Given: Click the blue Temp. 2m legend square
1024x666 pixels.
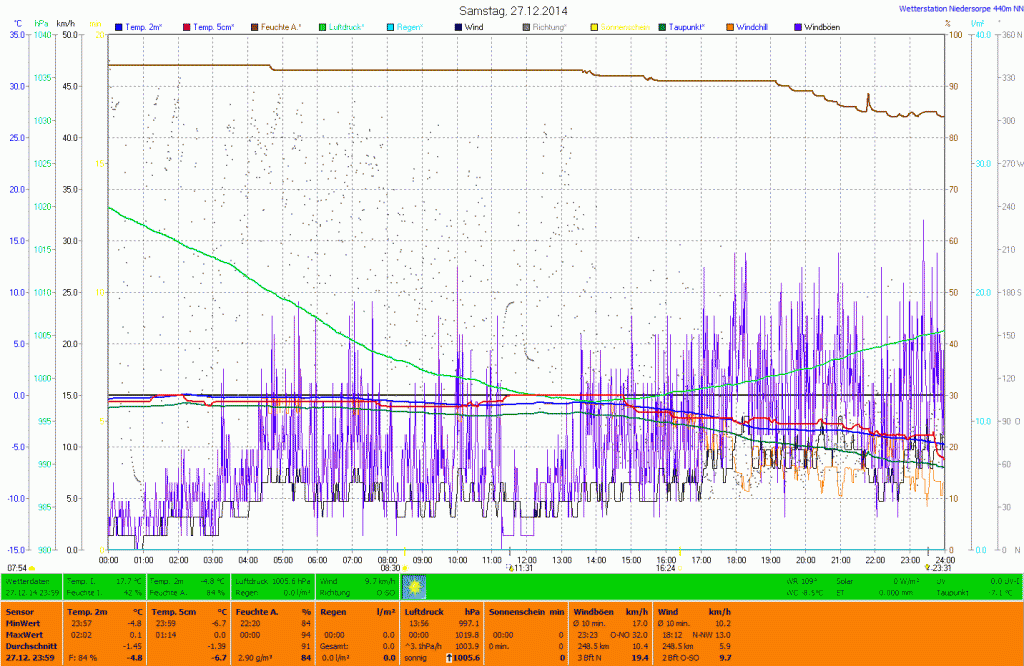Looking at the screenshot, I should (119, 26).
